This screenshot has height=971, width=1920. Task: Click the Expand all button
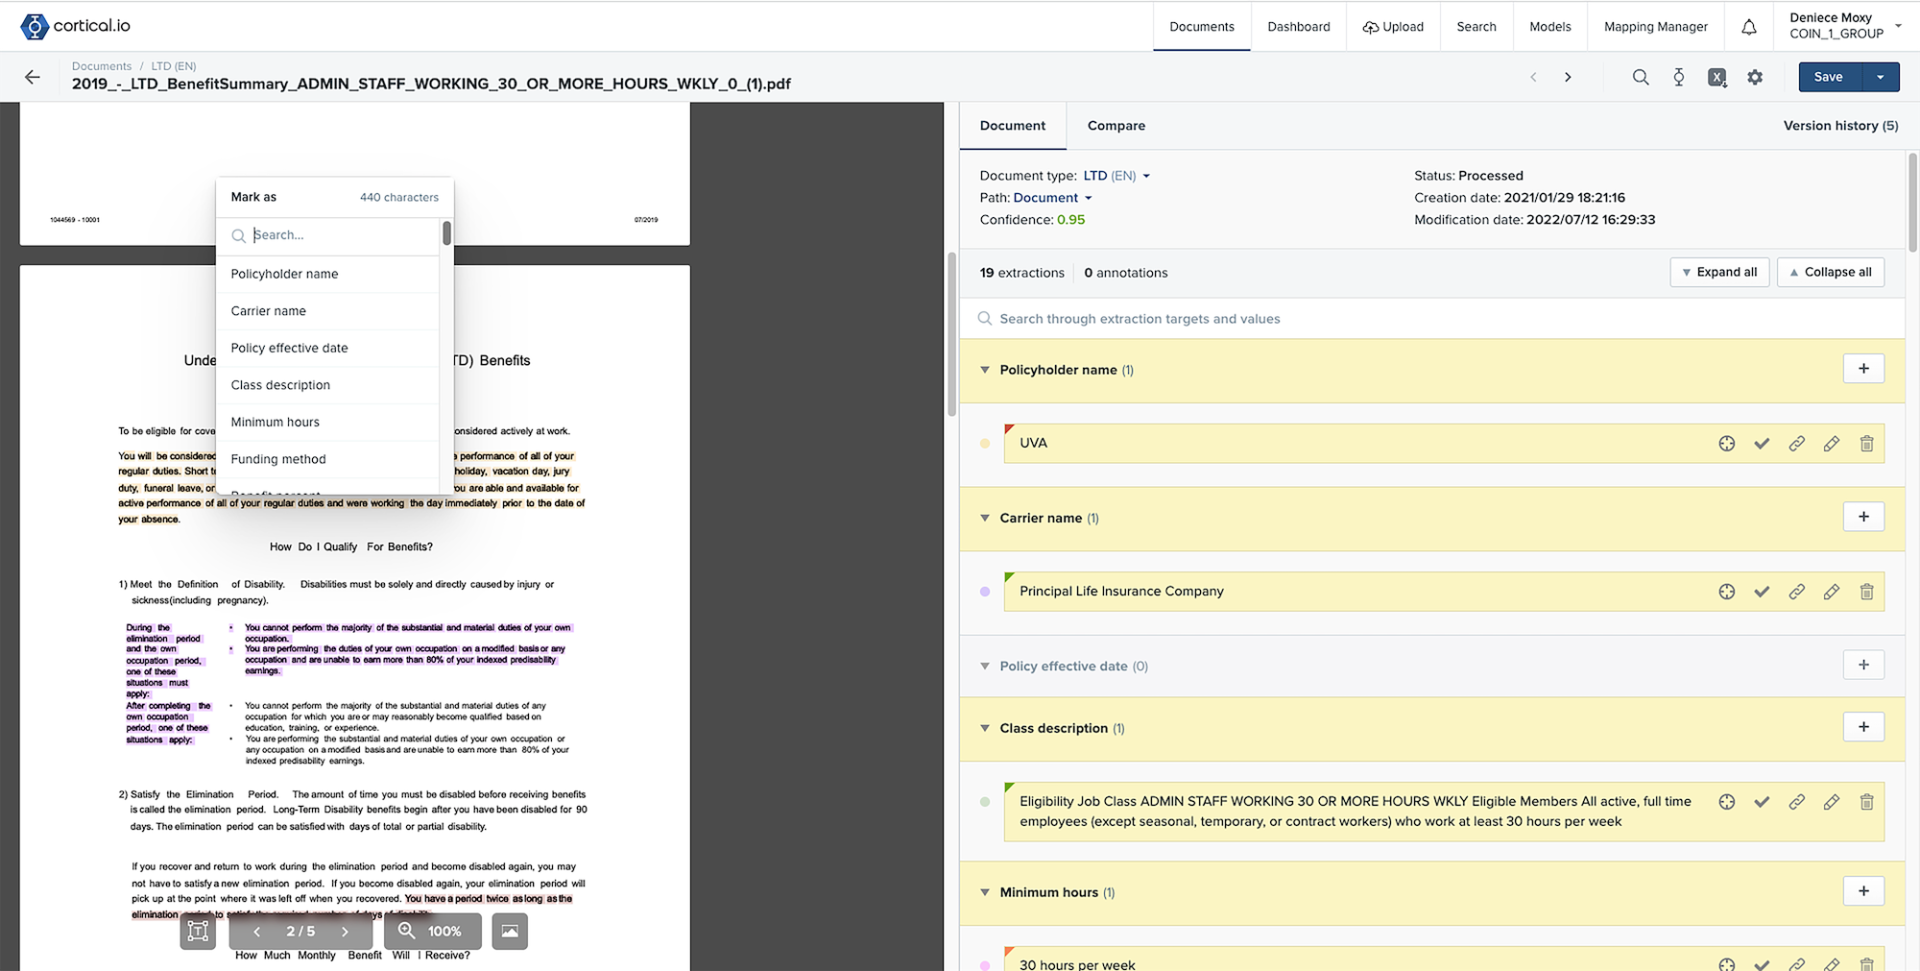[x=1719, y=271]
